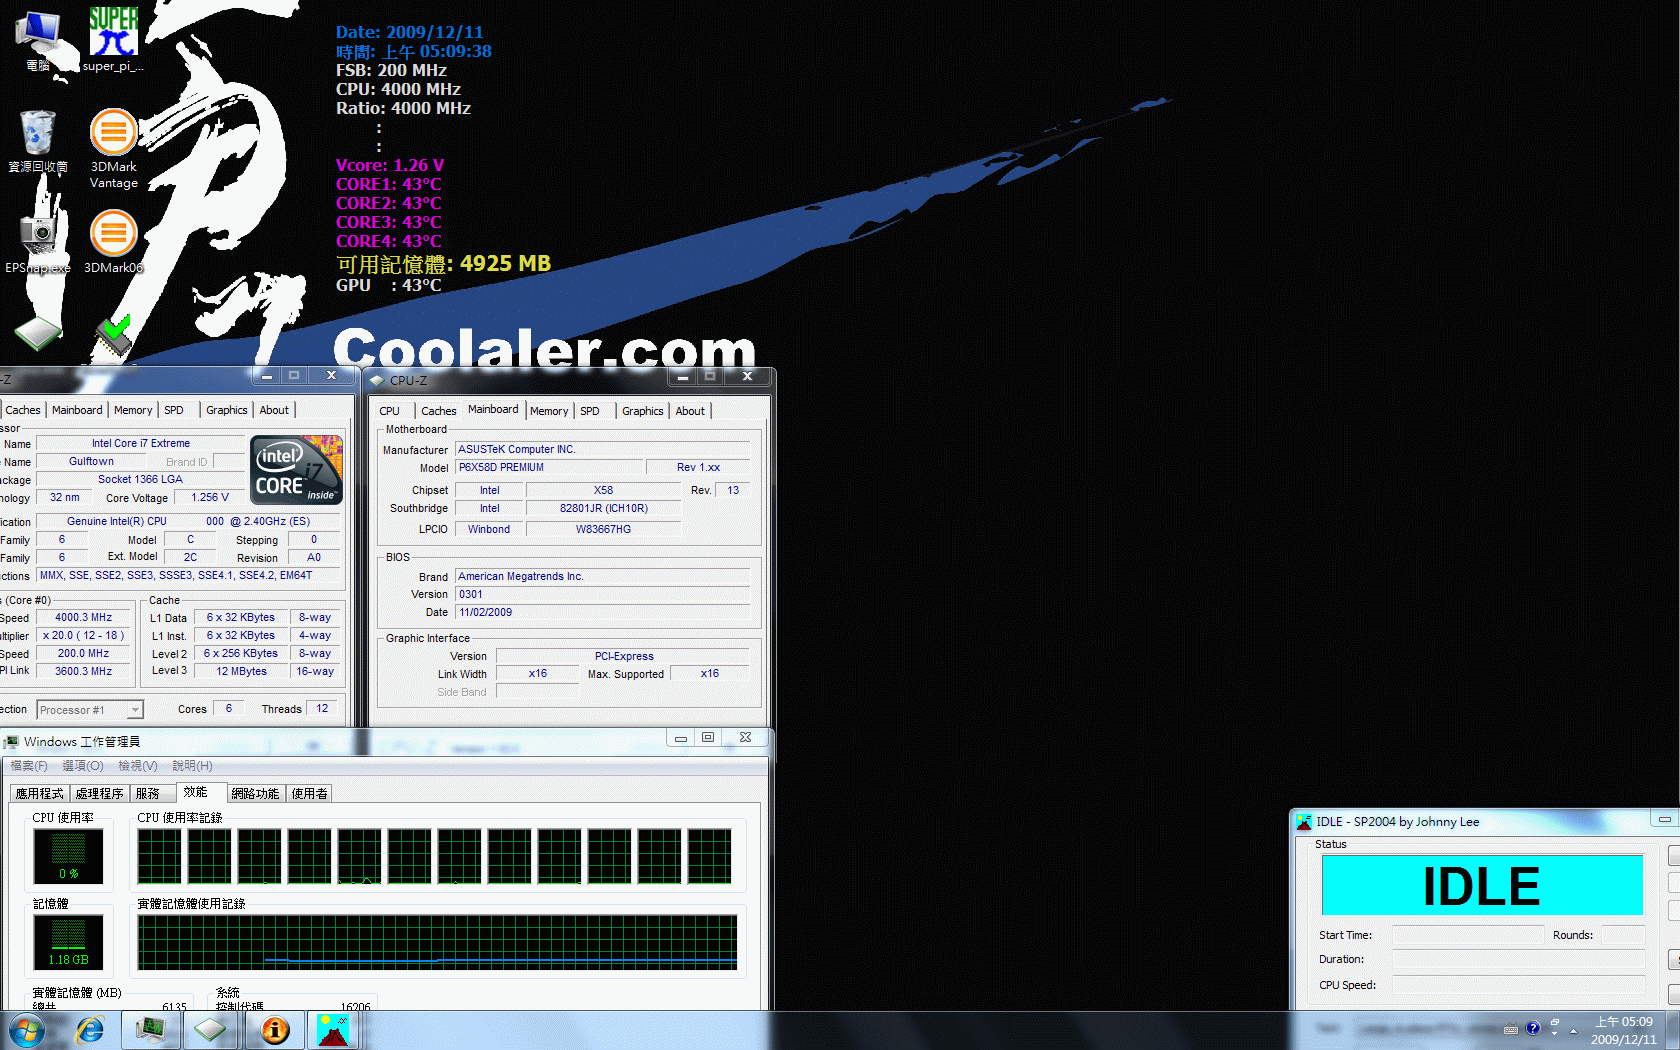Click the ASUSTeK Computer INC. manufacturer field
The width and height of the screenshot is (1680, 1050).
coord(603,449)
